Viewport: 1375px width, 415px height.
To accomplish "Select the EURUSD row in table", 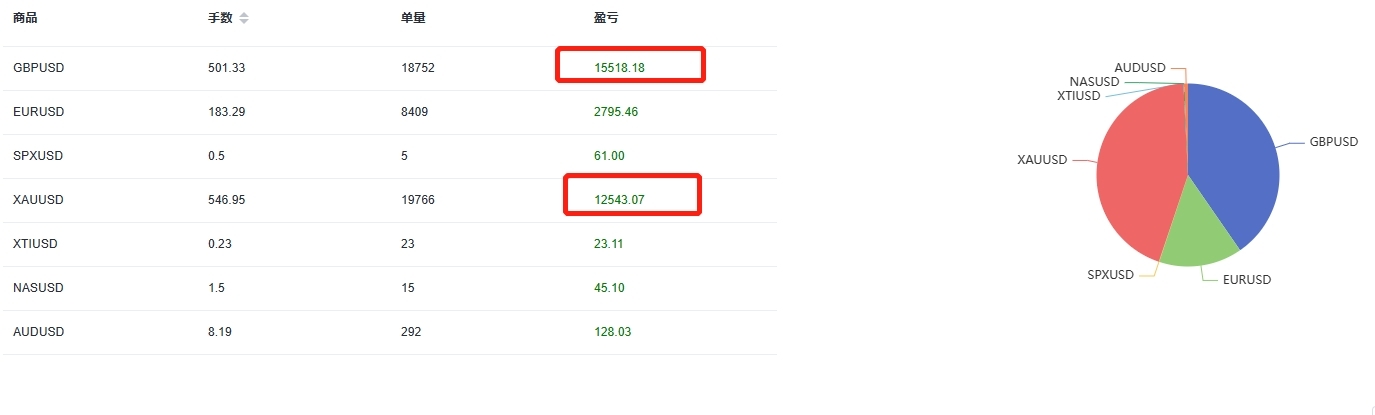I will [x=389, y=112].
